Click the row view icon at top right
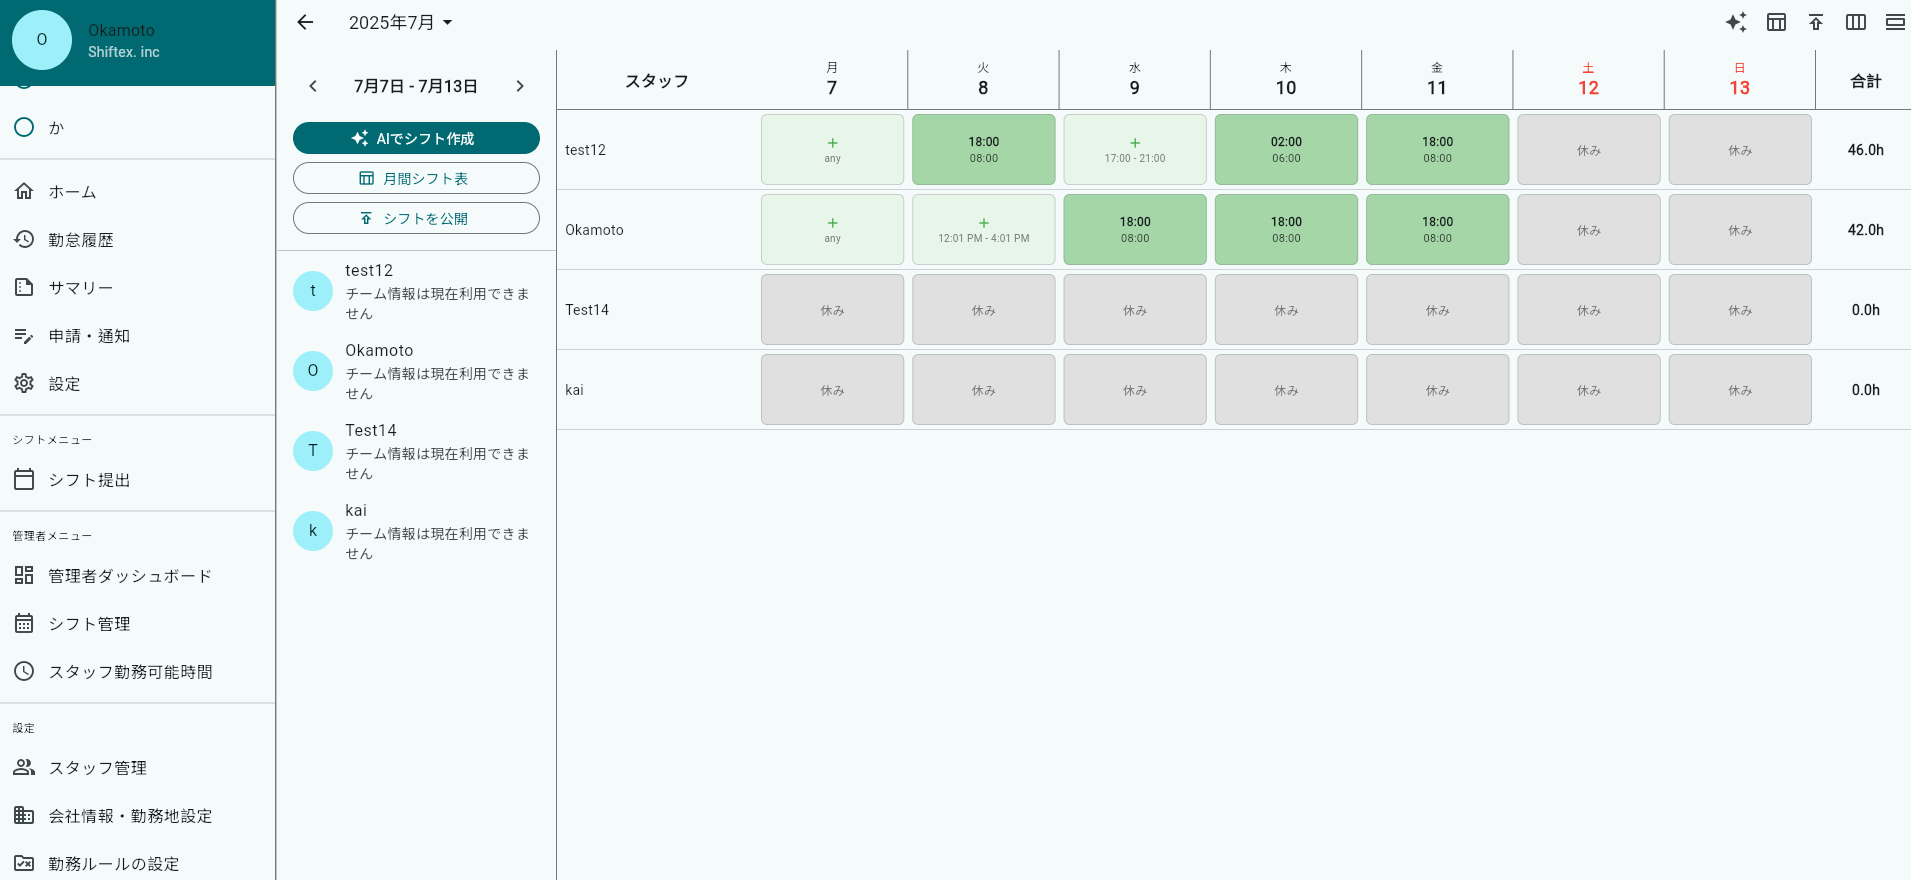This screenshot has height=880, width=1911. (1895, 22)
